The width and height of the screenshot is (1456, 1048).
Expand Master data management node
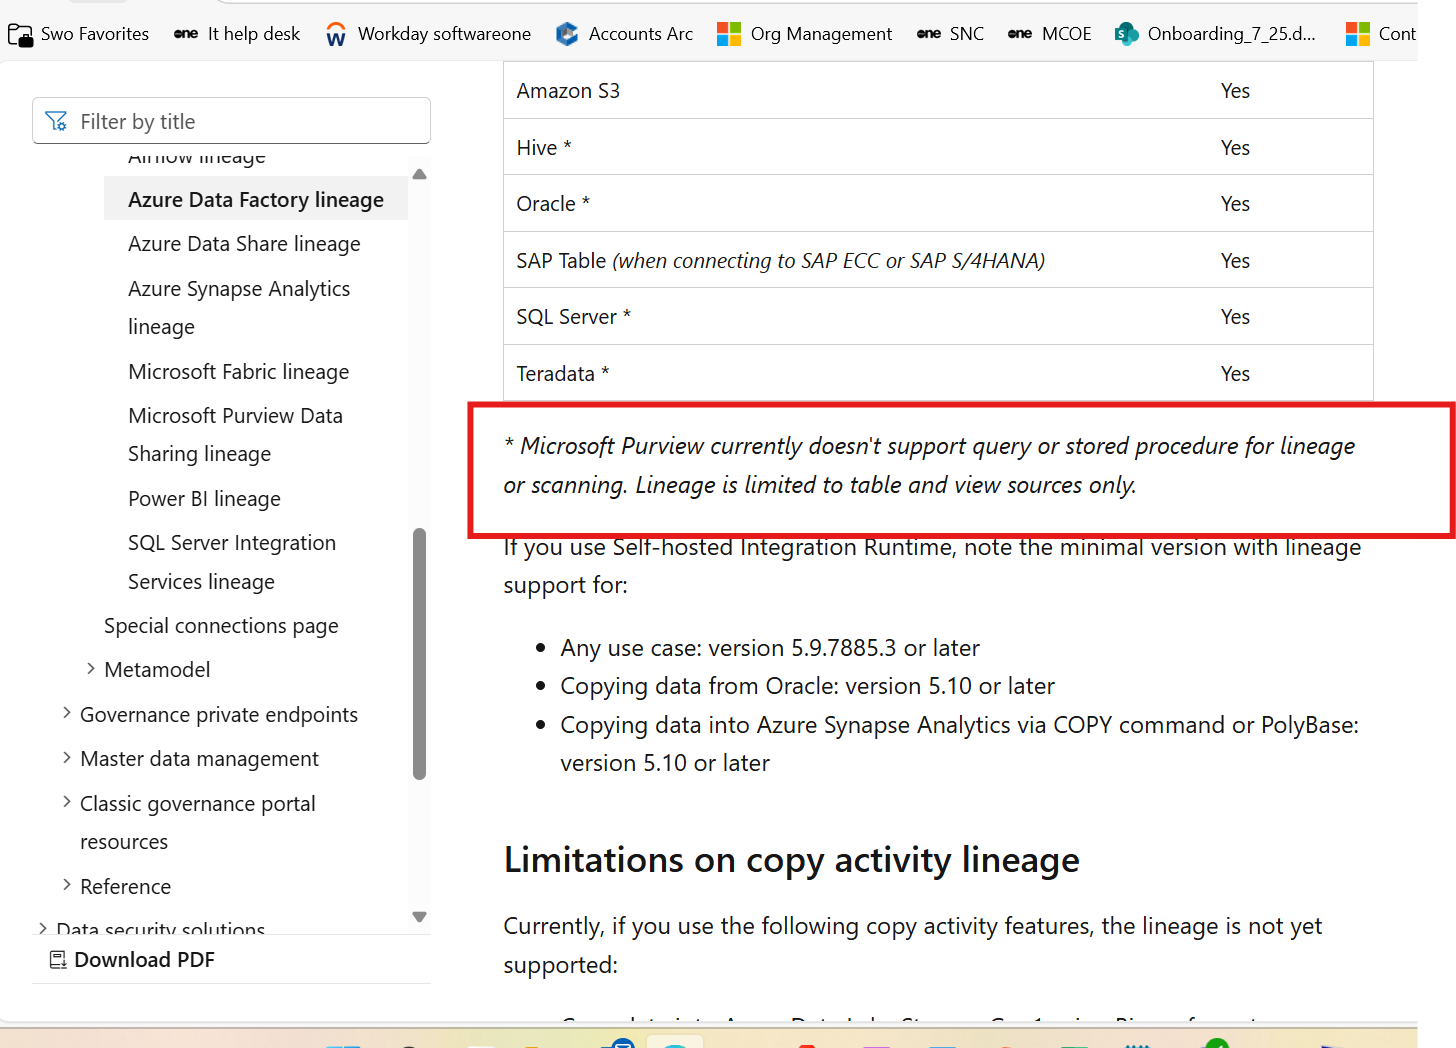coord(67,758)
